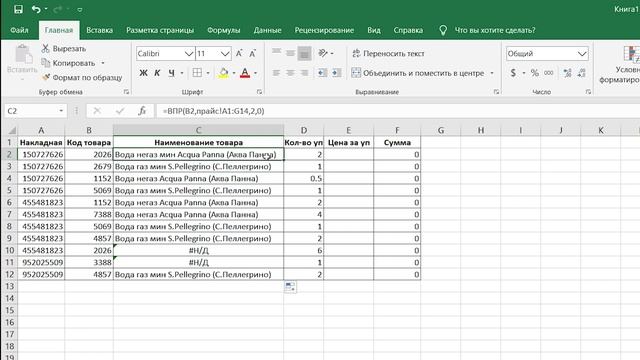Open the Выравнивание alignment dialog launcher
The width and height of the screenshot is (640, 360).
(x=496, y=92)
